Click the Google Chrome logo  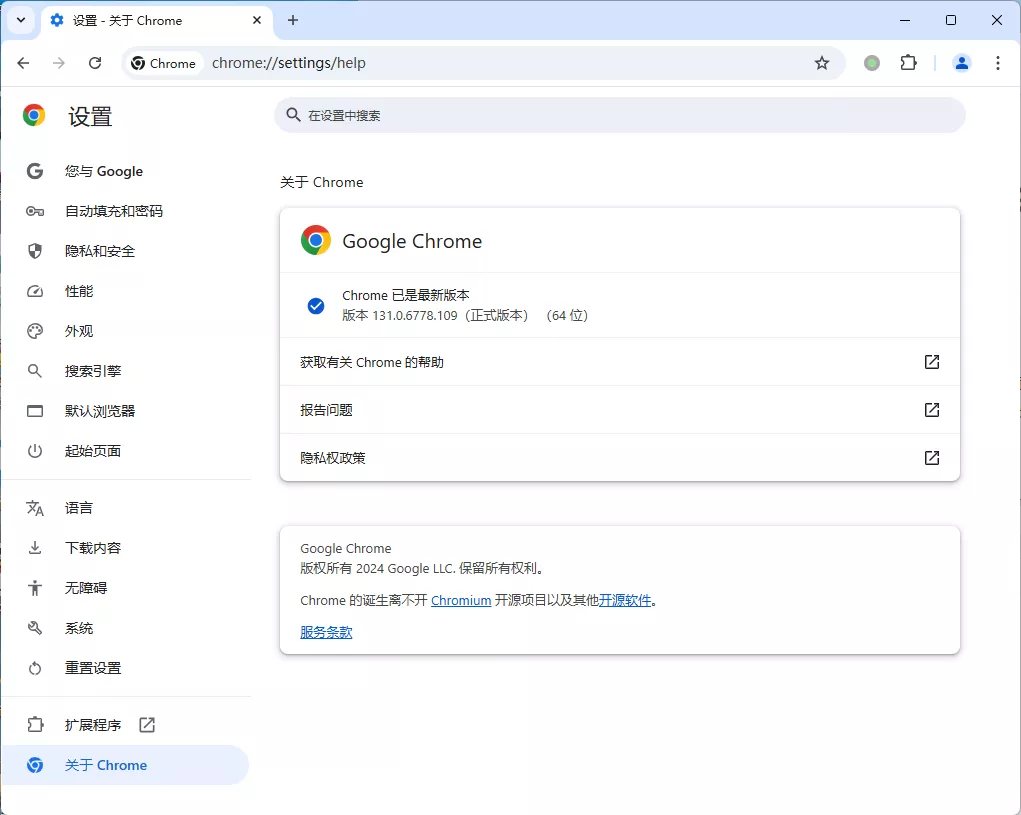[315, 240]
